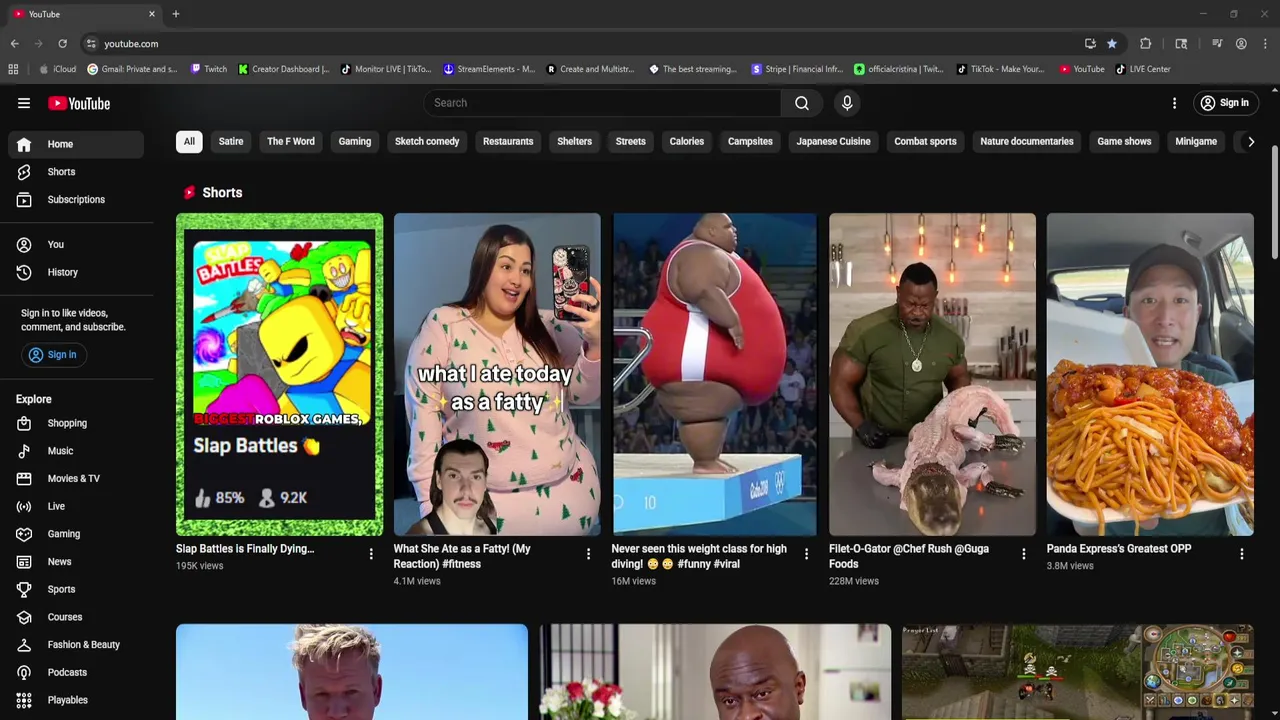Reload the page in browser toolbar
The image size is (1280, 720).
[62, 44]
